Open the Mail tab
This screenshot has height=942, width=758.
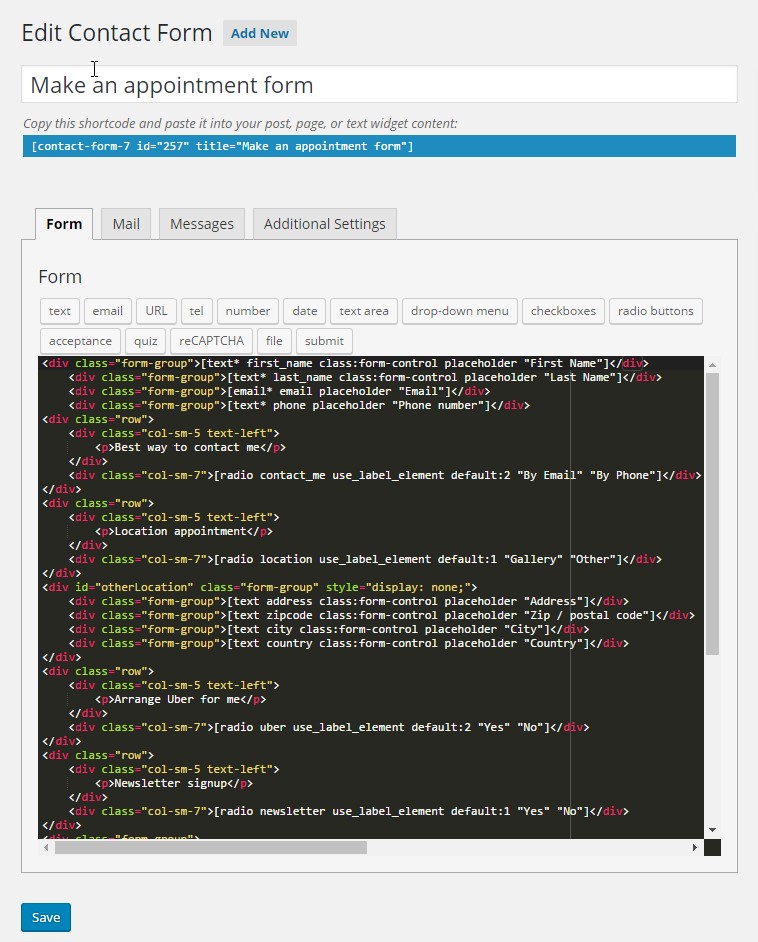126,224
